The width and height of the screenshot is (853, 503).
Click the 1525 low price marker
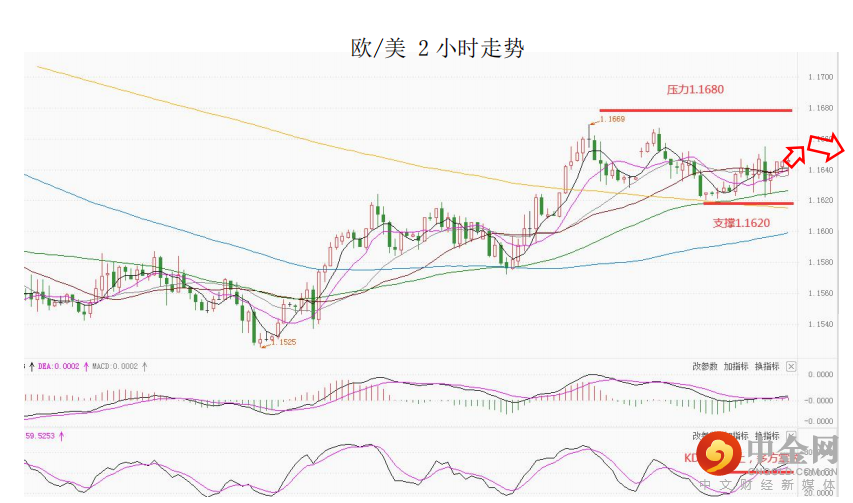coord(286,342)
